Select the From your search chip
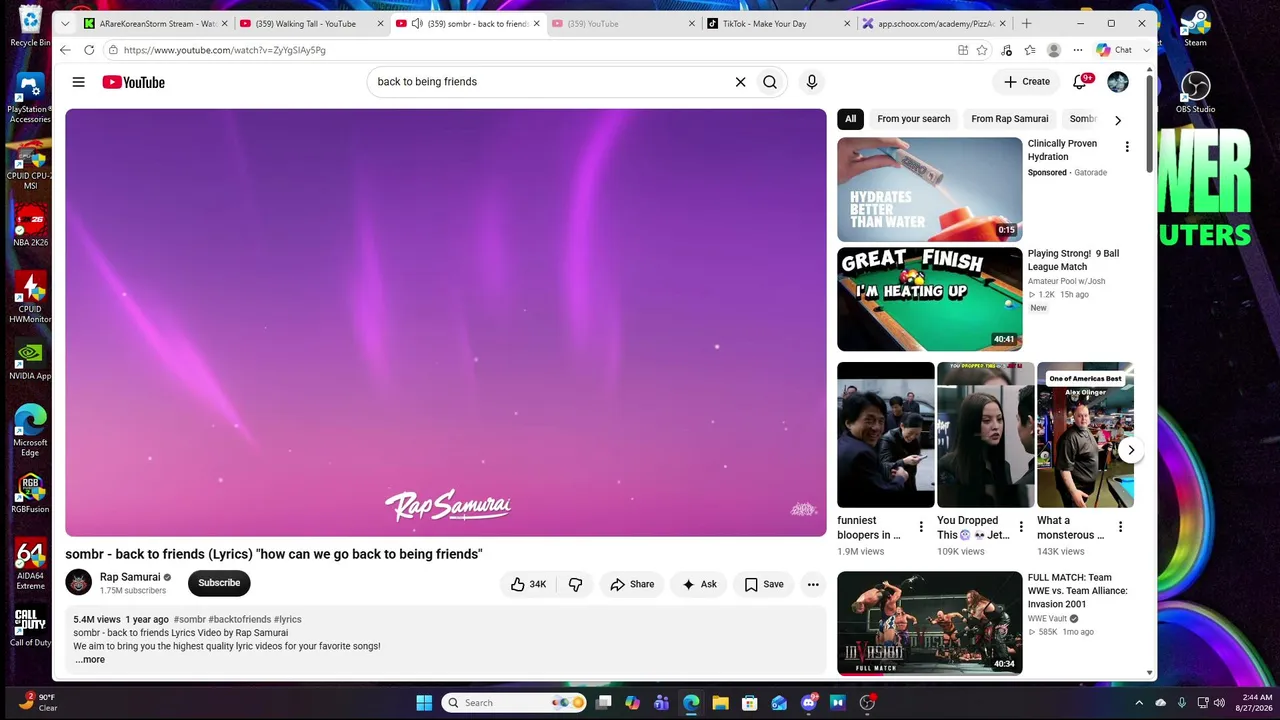 [x=914, y=119]
